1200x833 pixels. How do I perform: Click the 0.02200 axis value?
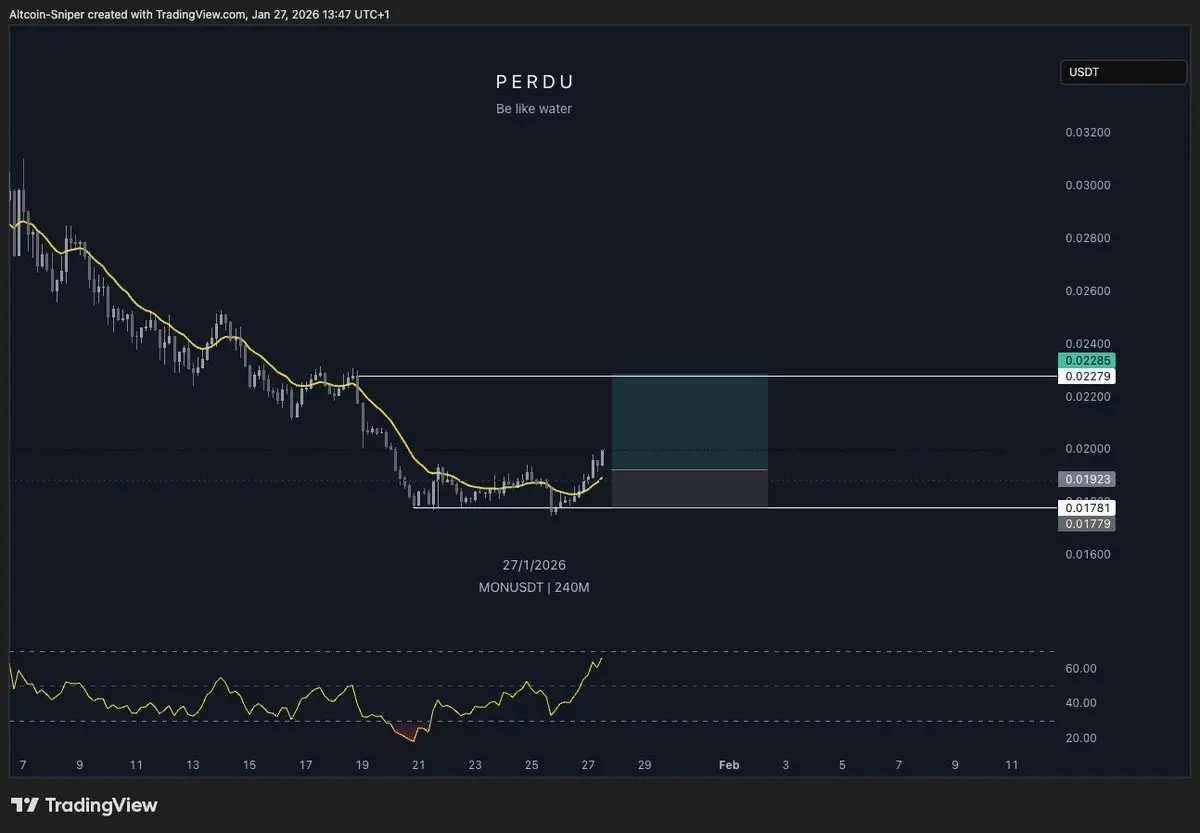pyautogui.click(x=1088, y=397)
